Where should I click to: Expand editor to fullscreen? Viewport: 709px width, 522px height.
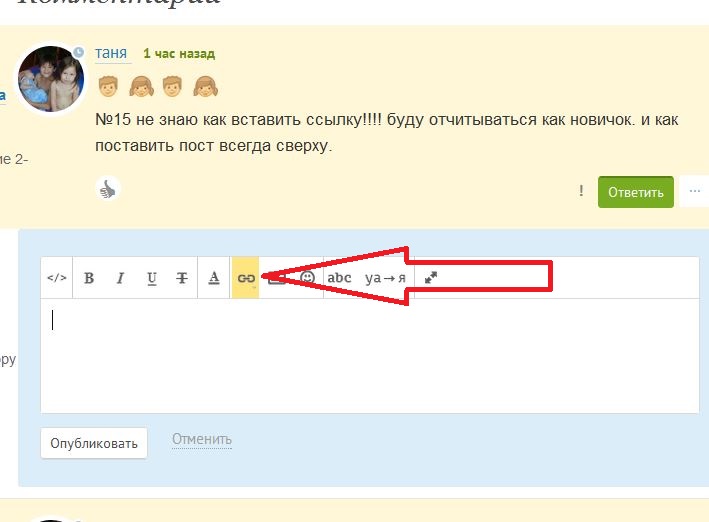(x=431, y=278)
